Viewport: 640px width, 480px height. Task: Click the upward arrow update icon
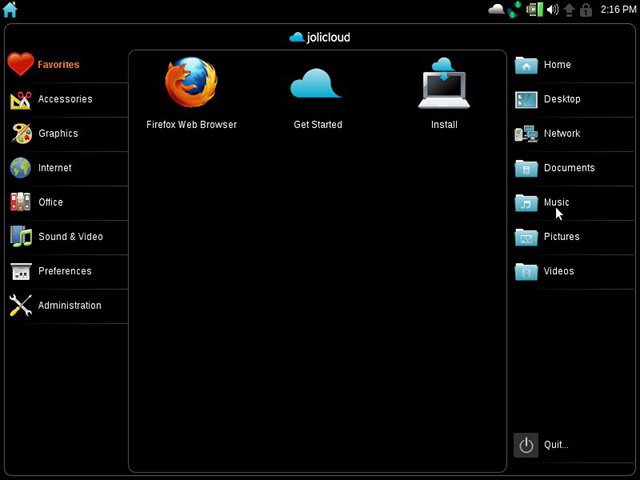(x=569, y=10)
